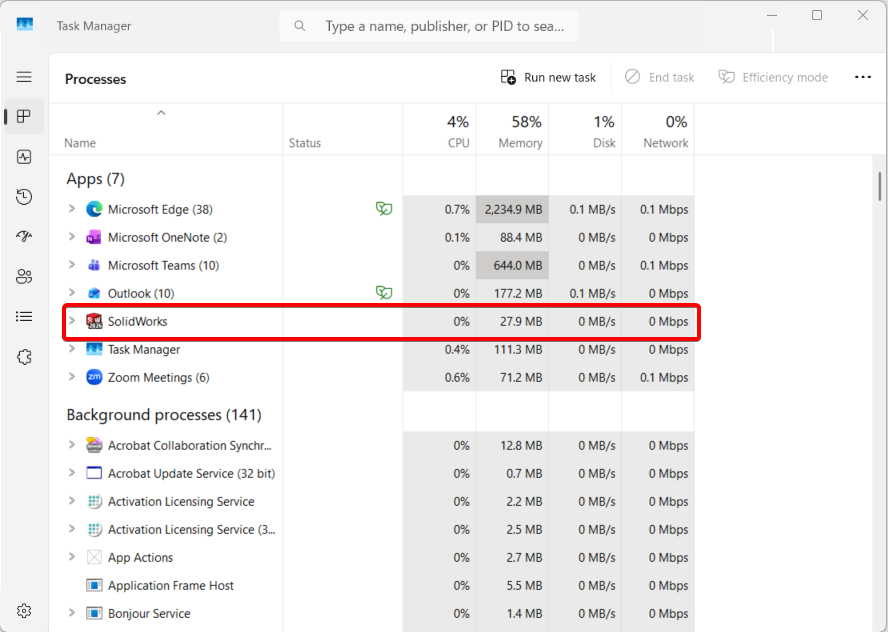Click the sort arrow above Name
The image size is (888, 632).
[161, 113]
